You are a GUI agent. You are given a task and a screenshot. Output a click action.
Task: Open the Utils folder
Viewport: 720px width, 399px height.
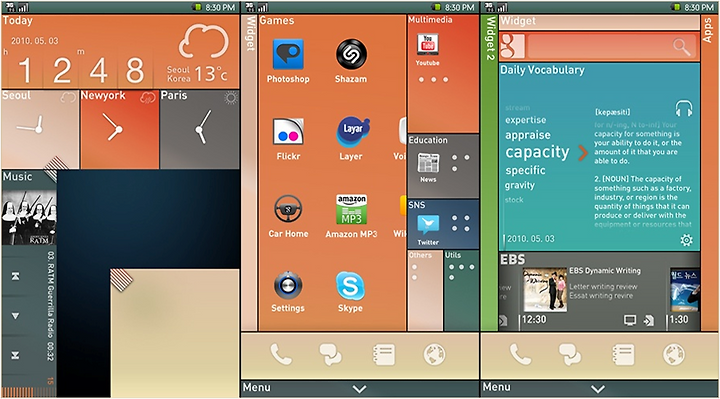pos(461,290)
